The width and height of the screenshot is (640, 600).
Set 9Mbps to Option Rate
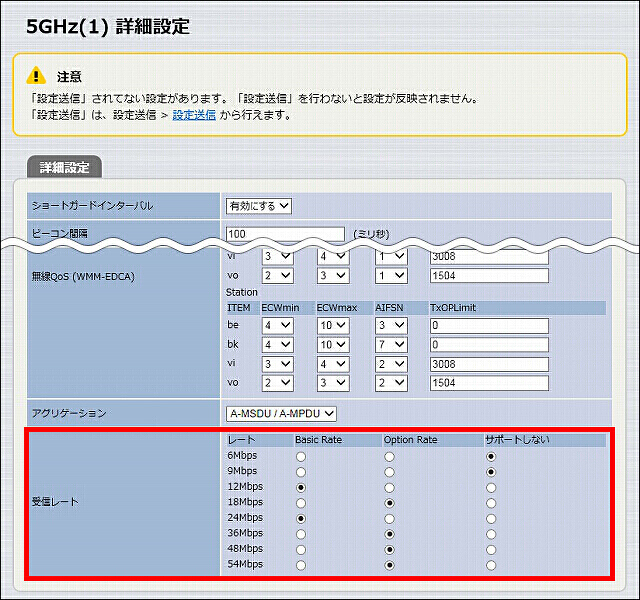[389, 472]
